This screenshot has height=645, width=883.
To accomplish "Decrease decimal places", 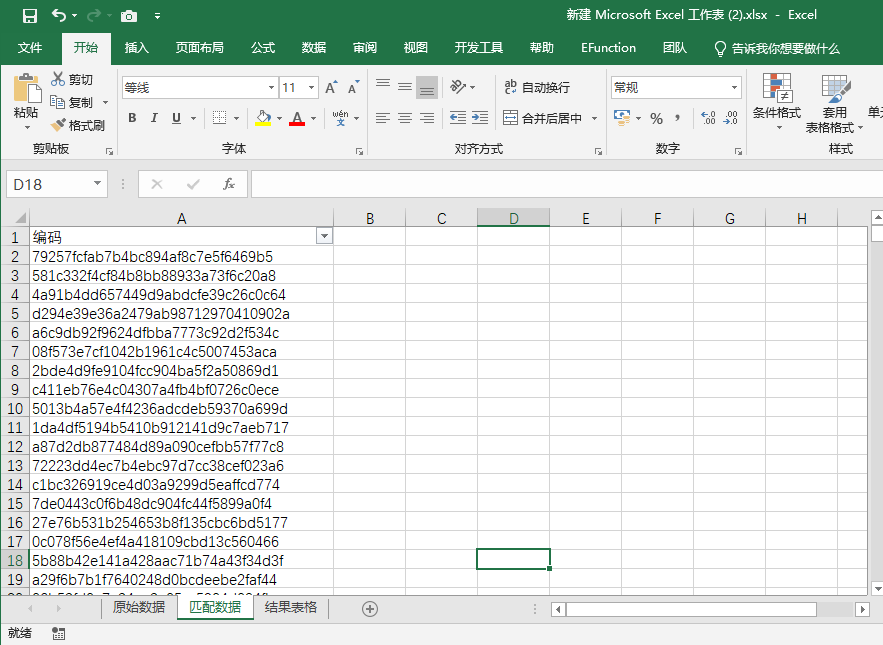I will (x=731, y=118).
